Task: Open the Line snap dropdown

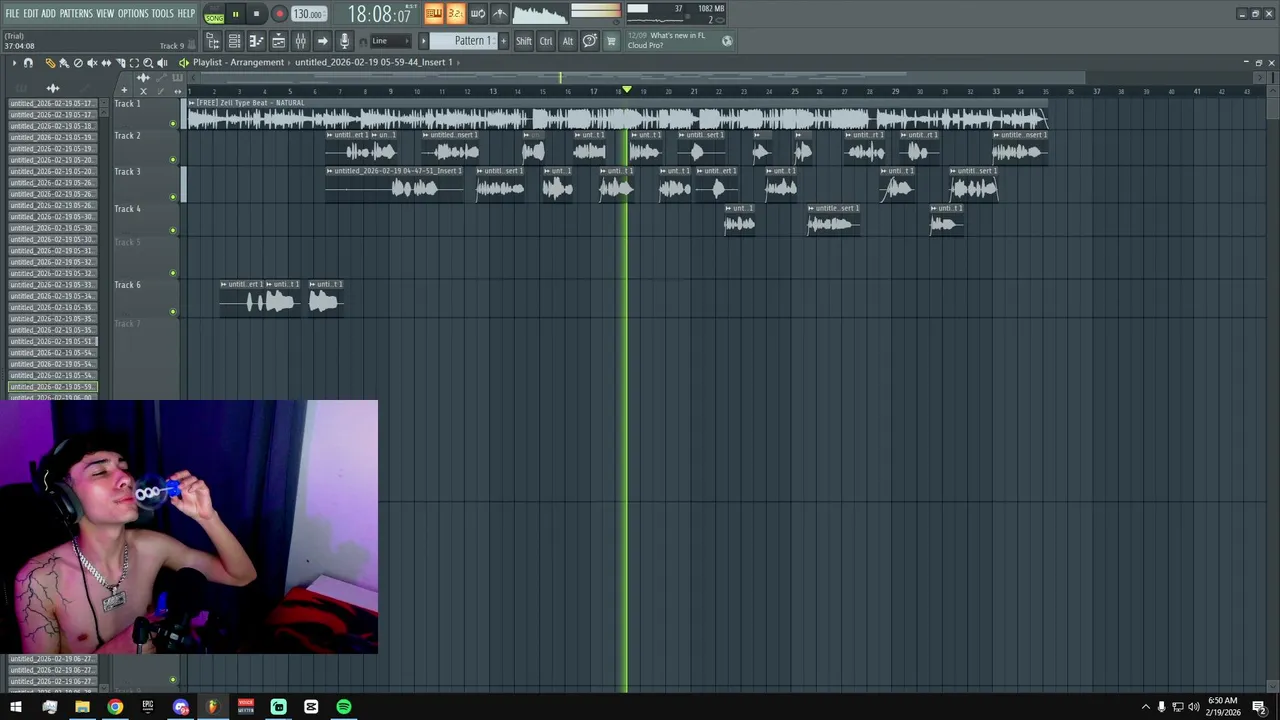Action: tap(391, 41)
